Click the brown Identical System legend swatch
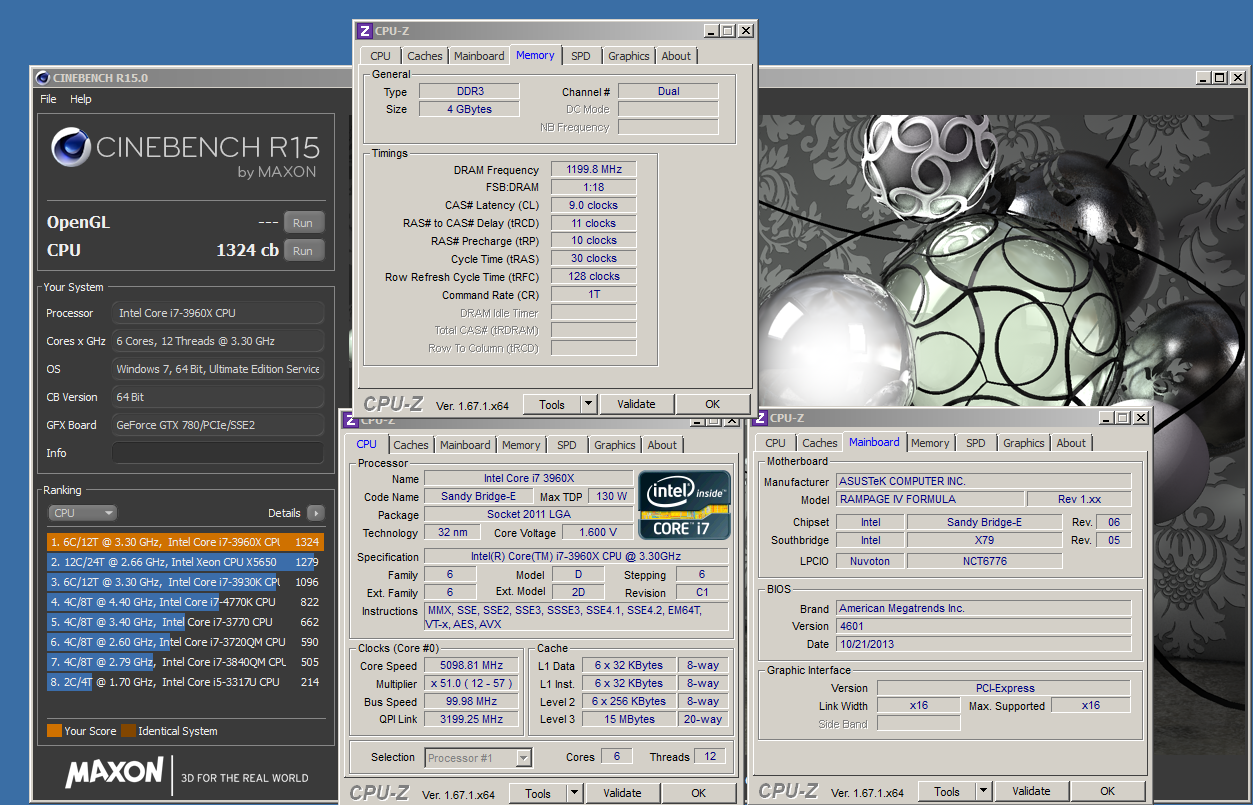The width and height of the screenshot is (1253, 805). [128, 731]
